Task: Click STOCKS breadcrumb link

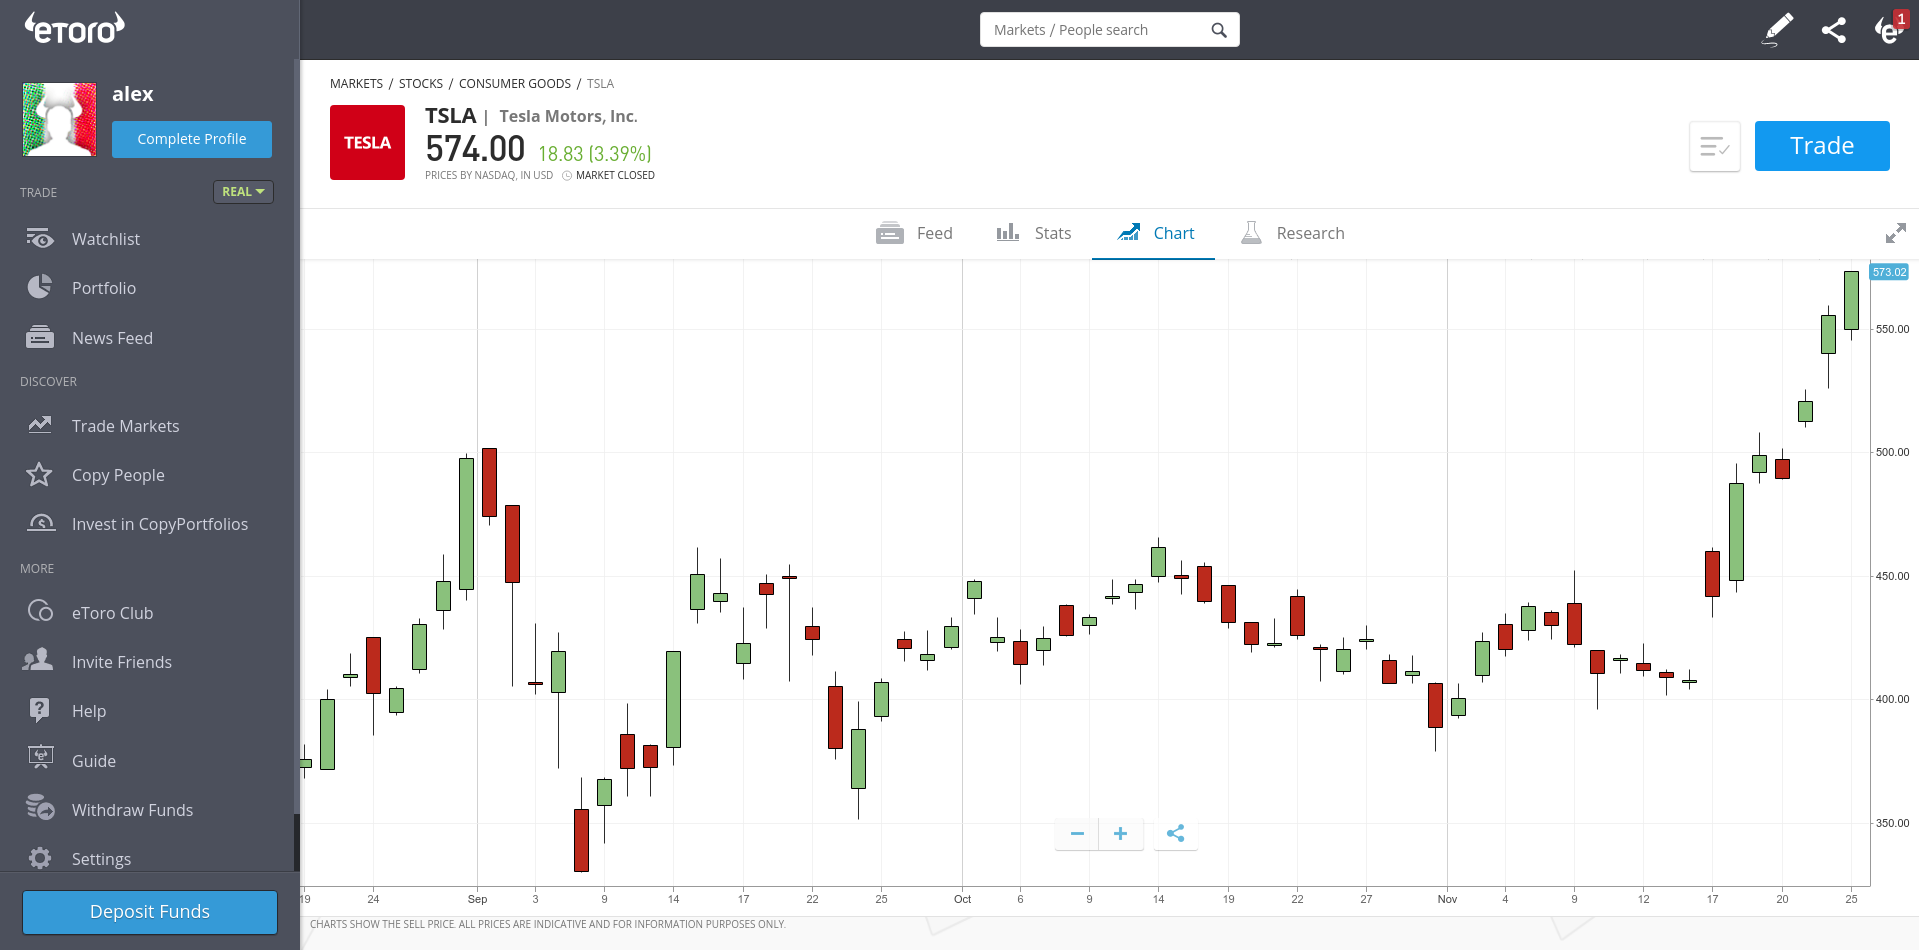Action: point(421,84)
